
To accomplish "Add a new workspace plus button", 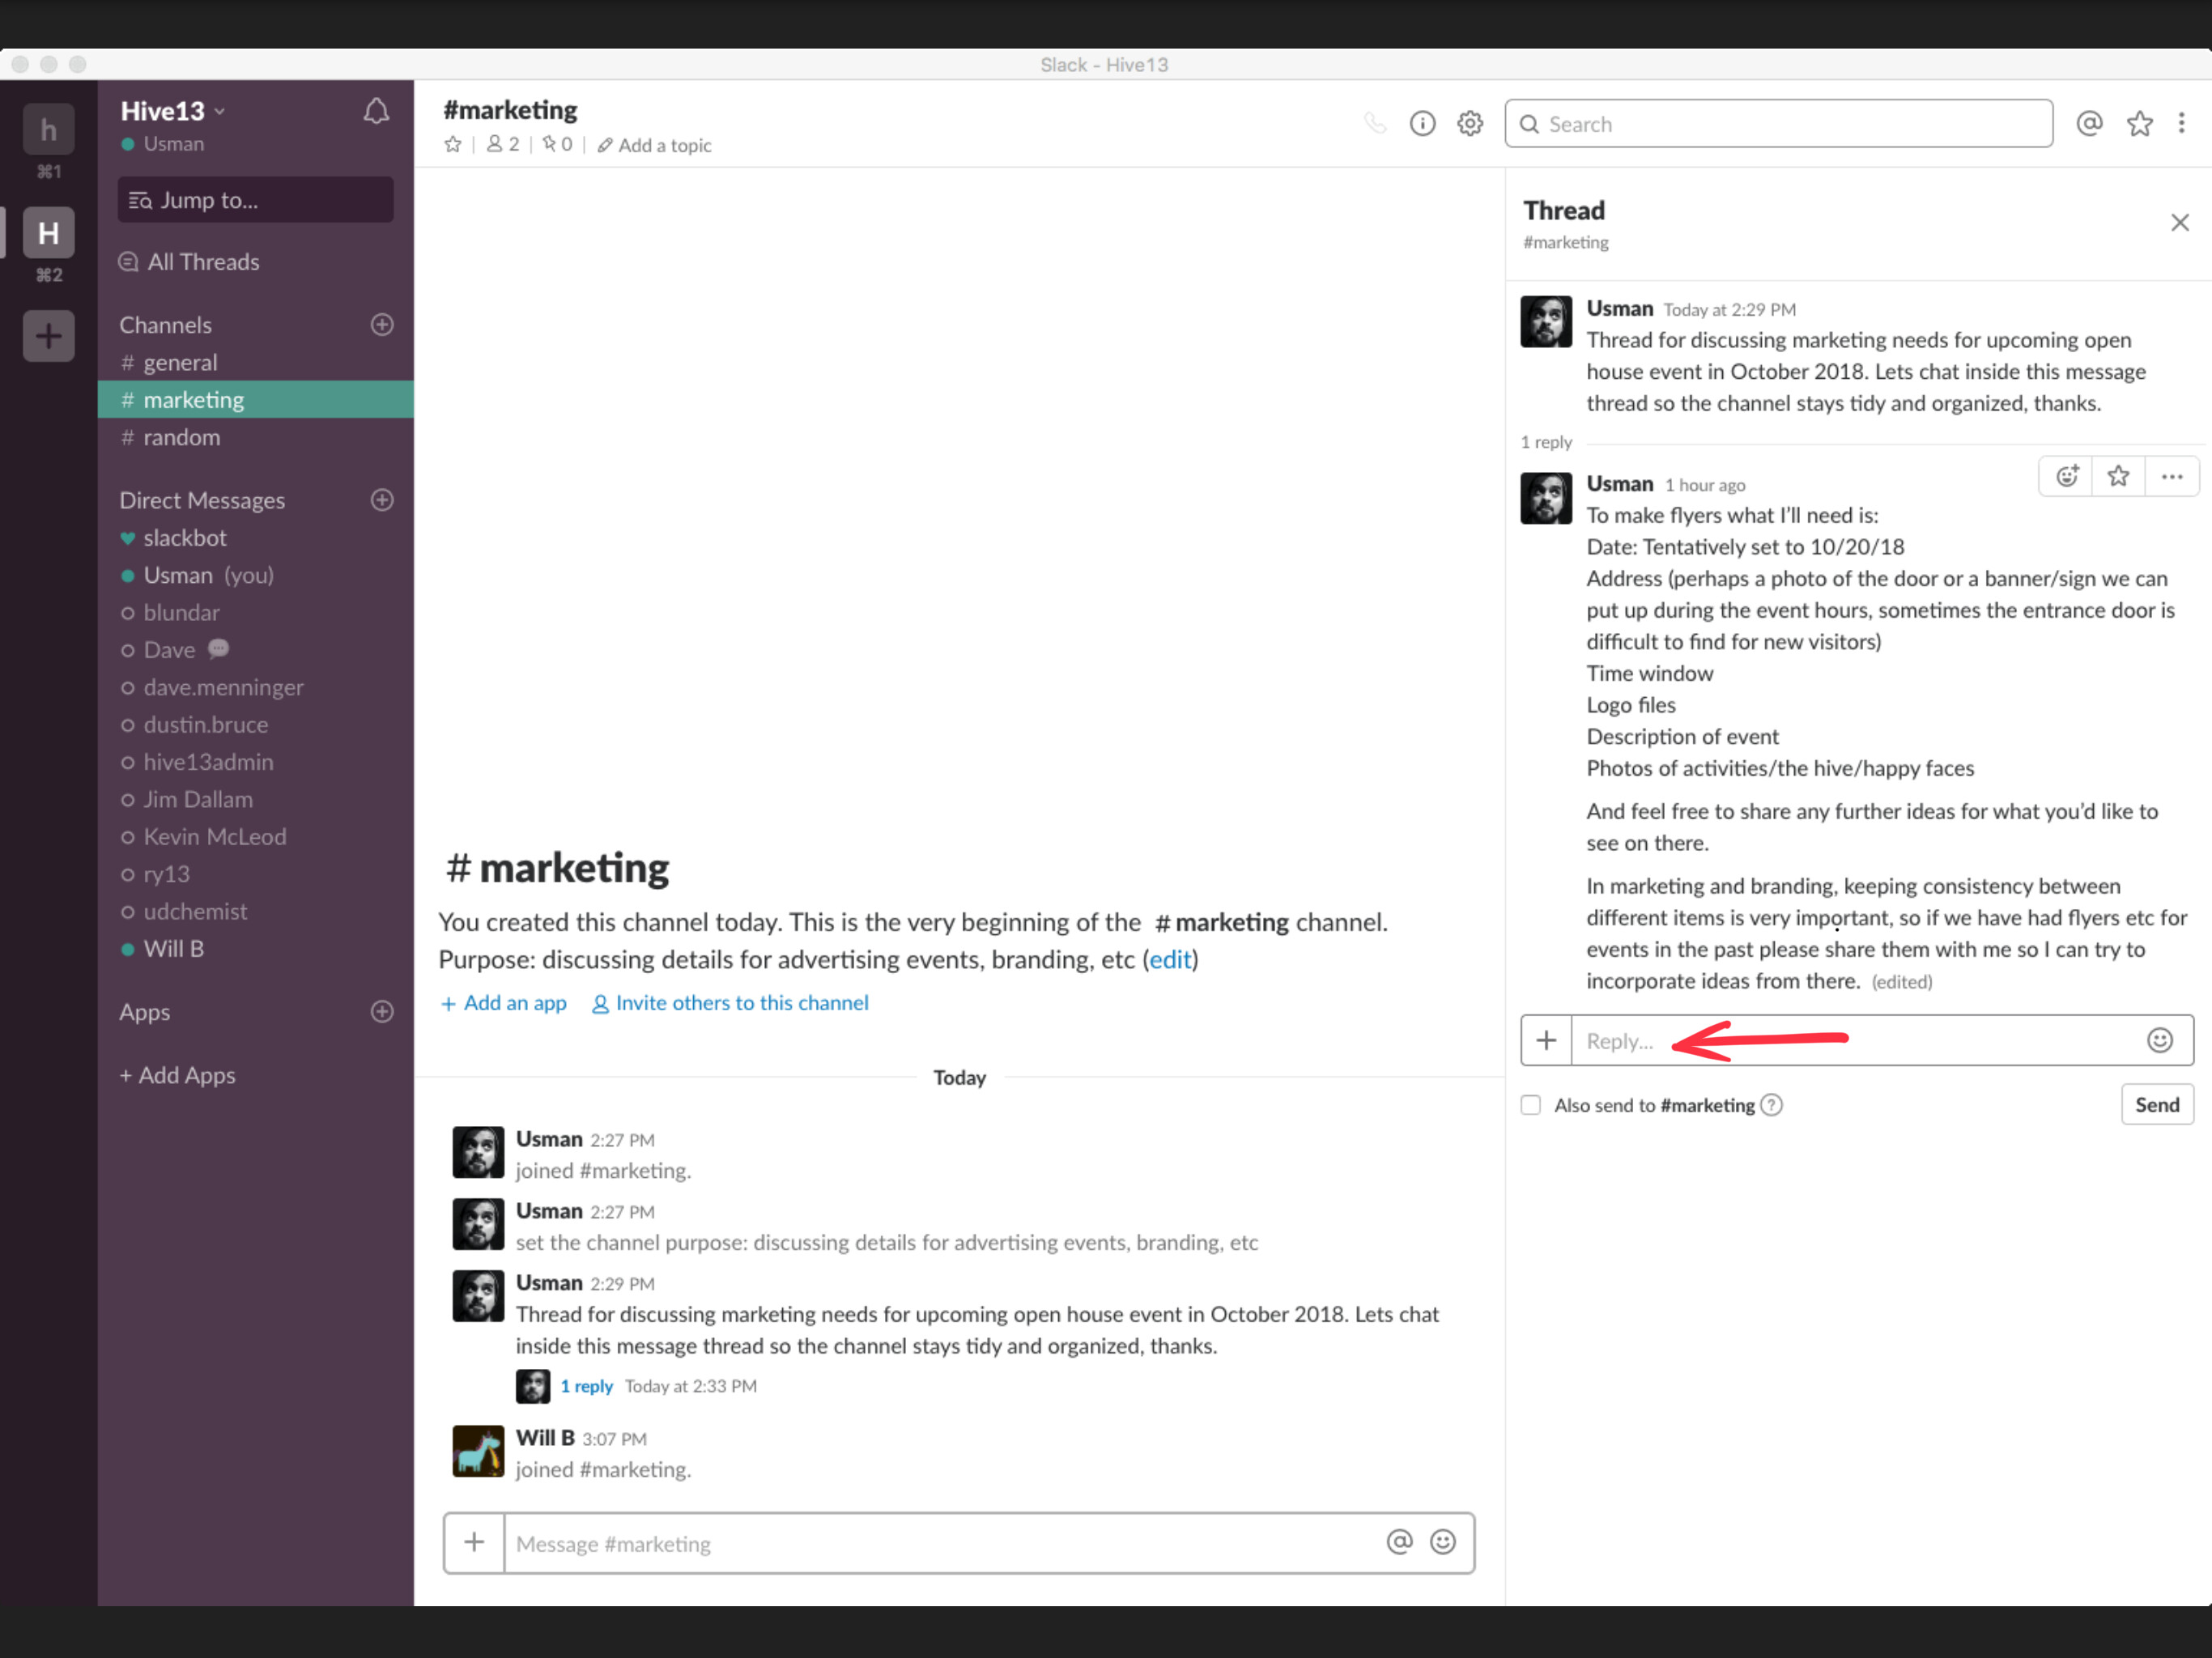I will pyautogui.click(x=48, y=336).
